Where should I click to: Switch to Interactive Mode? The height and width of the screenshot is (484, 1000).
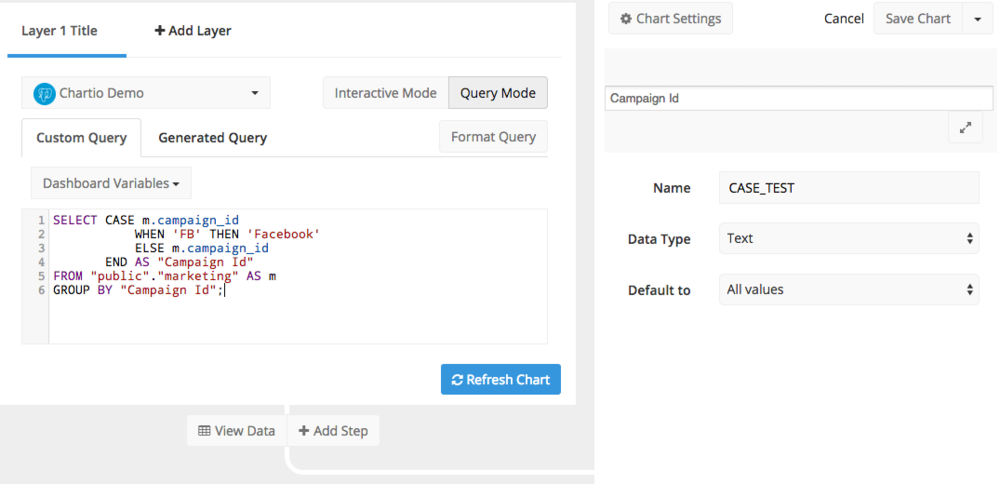(x=386, y=93)
